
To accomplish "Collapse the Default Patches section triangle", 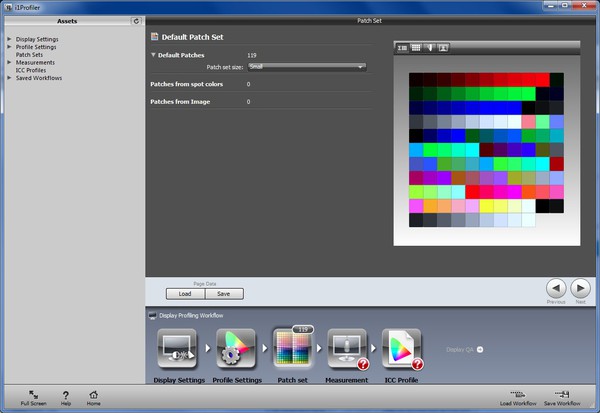I will [x=153, y=55].
